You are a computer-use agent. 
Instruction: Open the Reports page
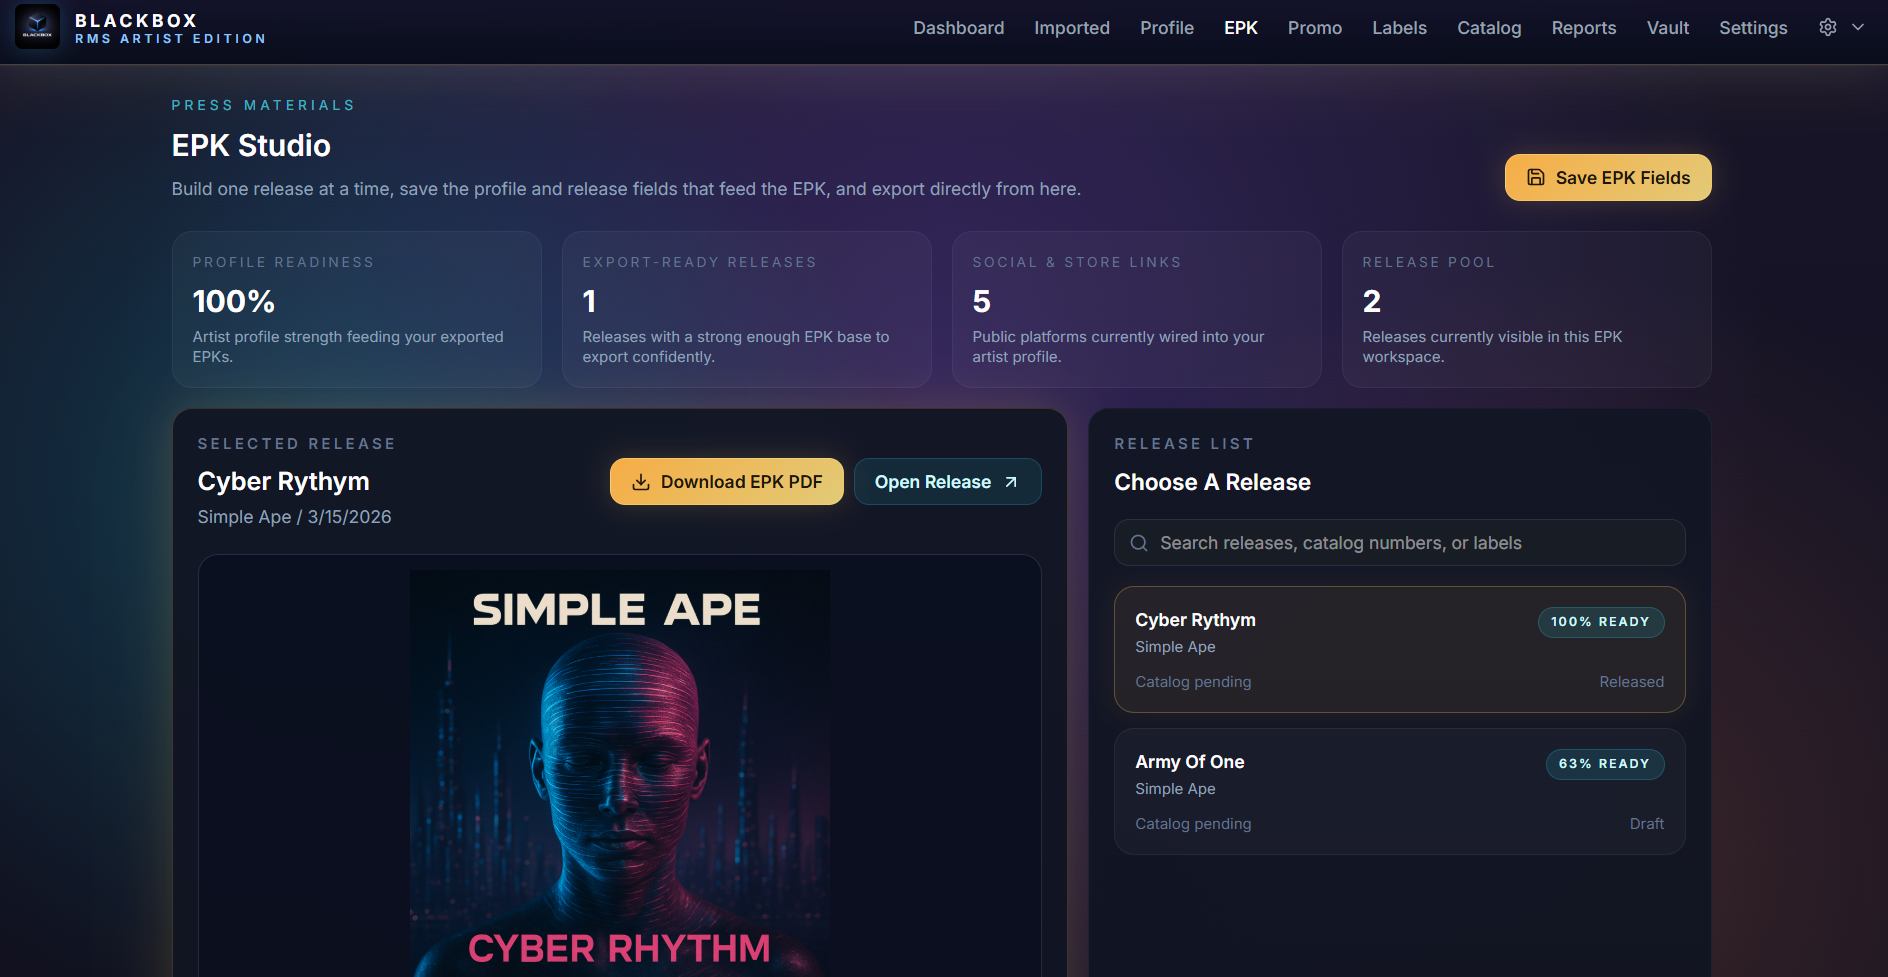click(x=1583, y=27)
